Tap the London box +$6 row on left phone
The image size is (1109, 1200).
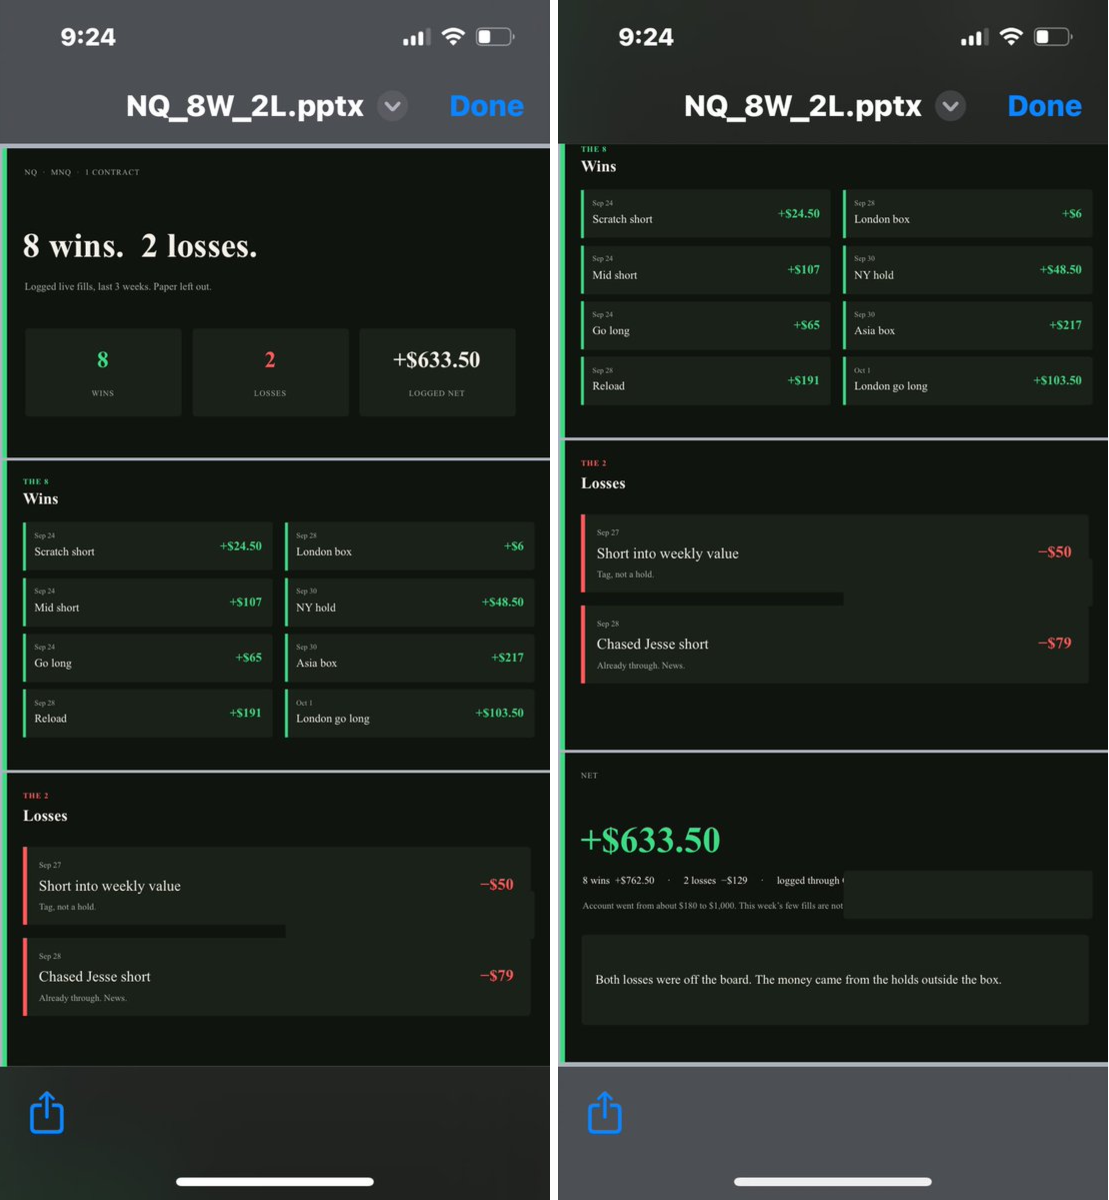410,546
